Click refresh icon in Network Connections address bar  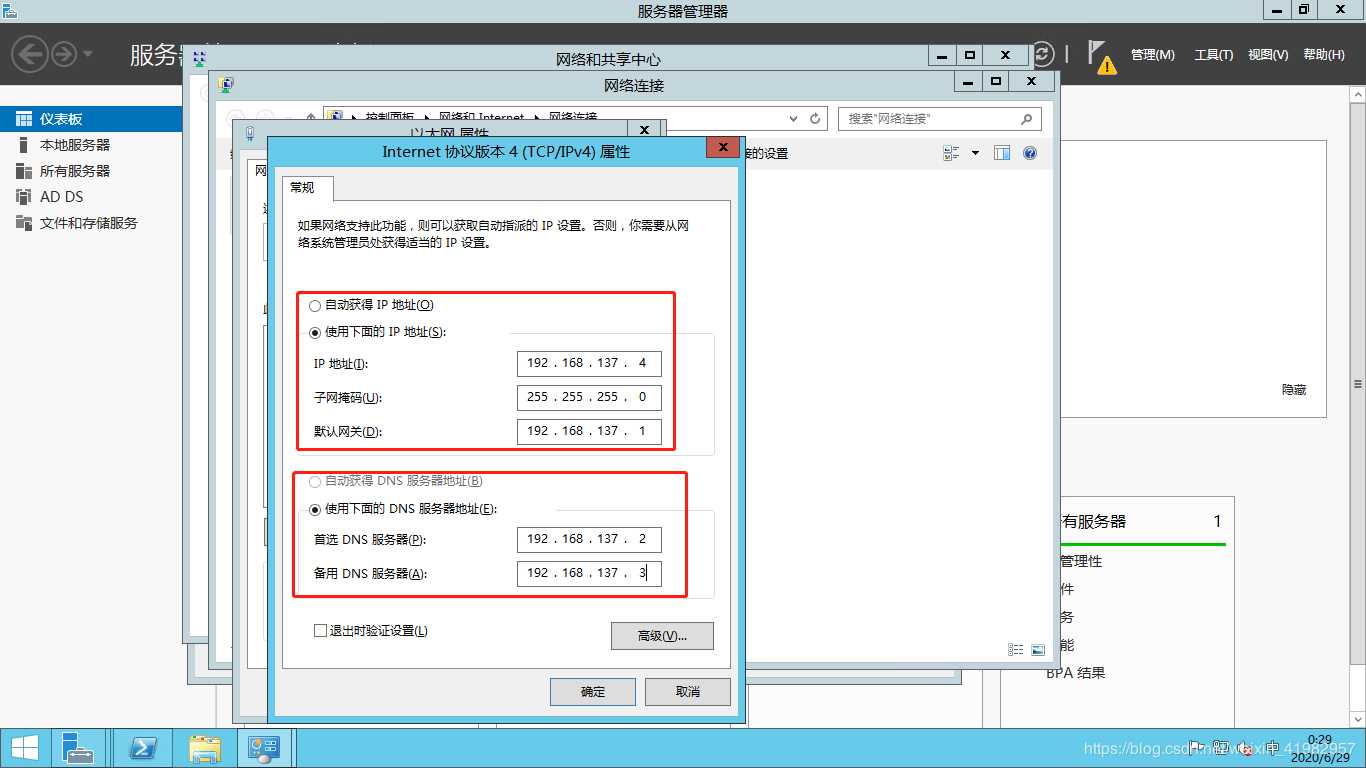[x=815, y=118]
